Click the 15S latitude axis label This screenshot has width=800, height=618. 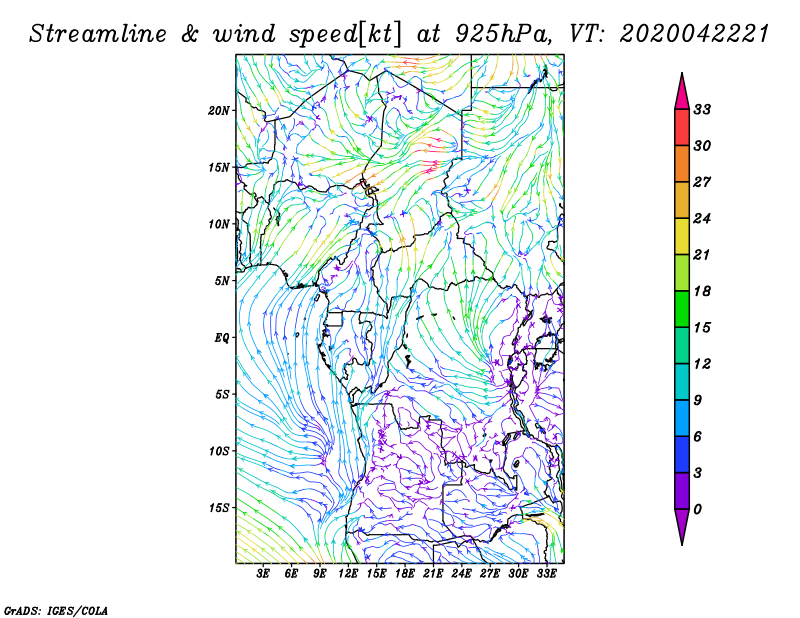pos(219,508)
